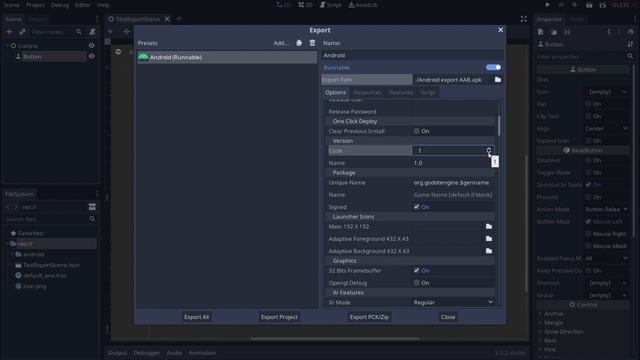This screenshot has height=360, width=640.
Task: Open Align Center dropdown in Inspector
Action: tap(607, 129)
